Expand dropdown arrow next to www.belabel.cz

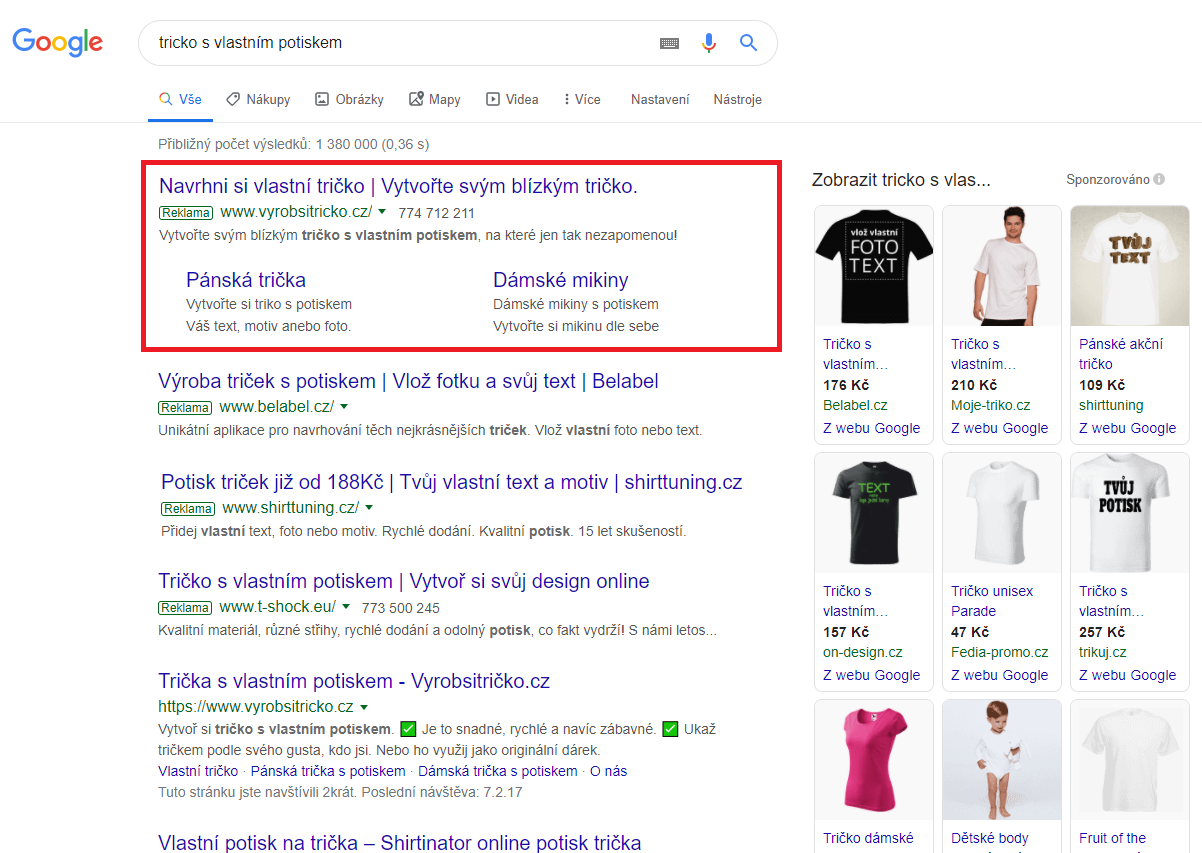344,407
